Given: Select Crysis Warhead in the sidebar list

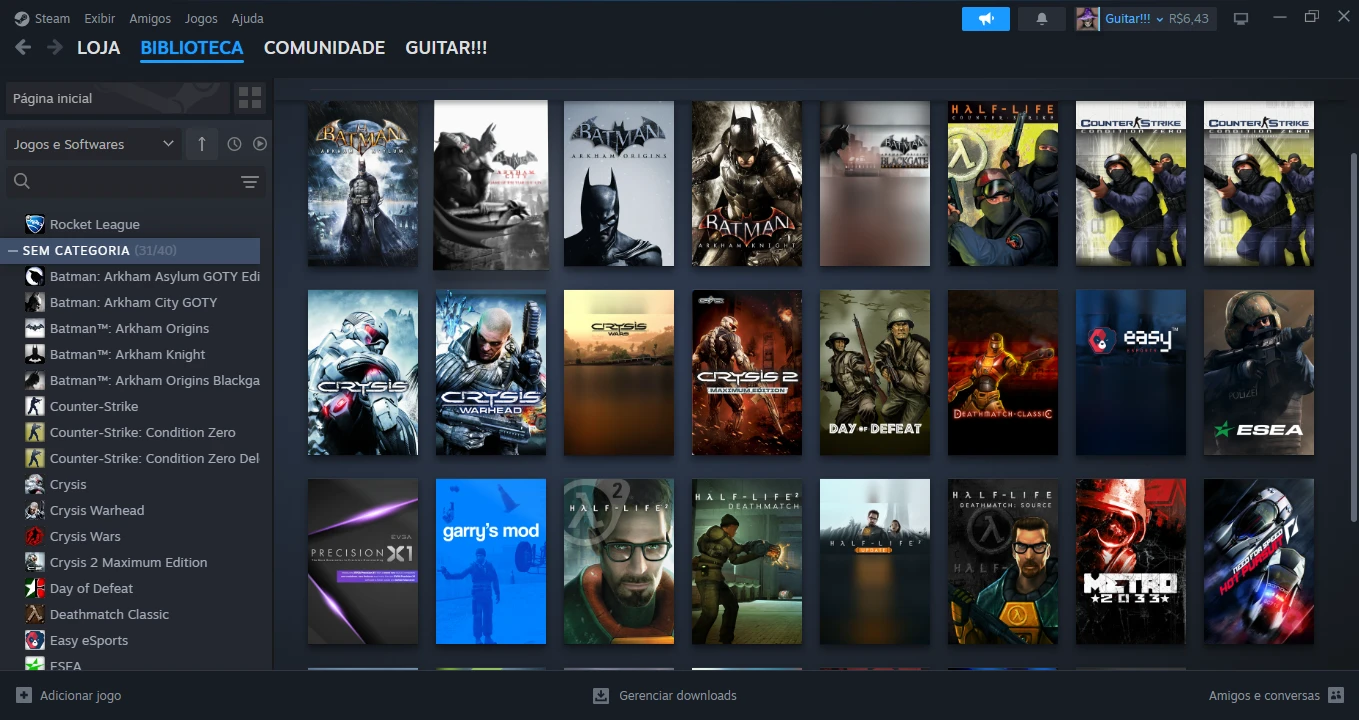Looking at the screenshot, I should pos(141,510).
